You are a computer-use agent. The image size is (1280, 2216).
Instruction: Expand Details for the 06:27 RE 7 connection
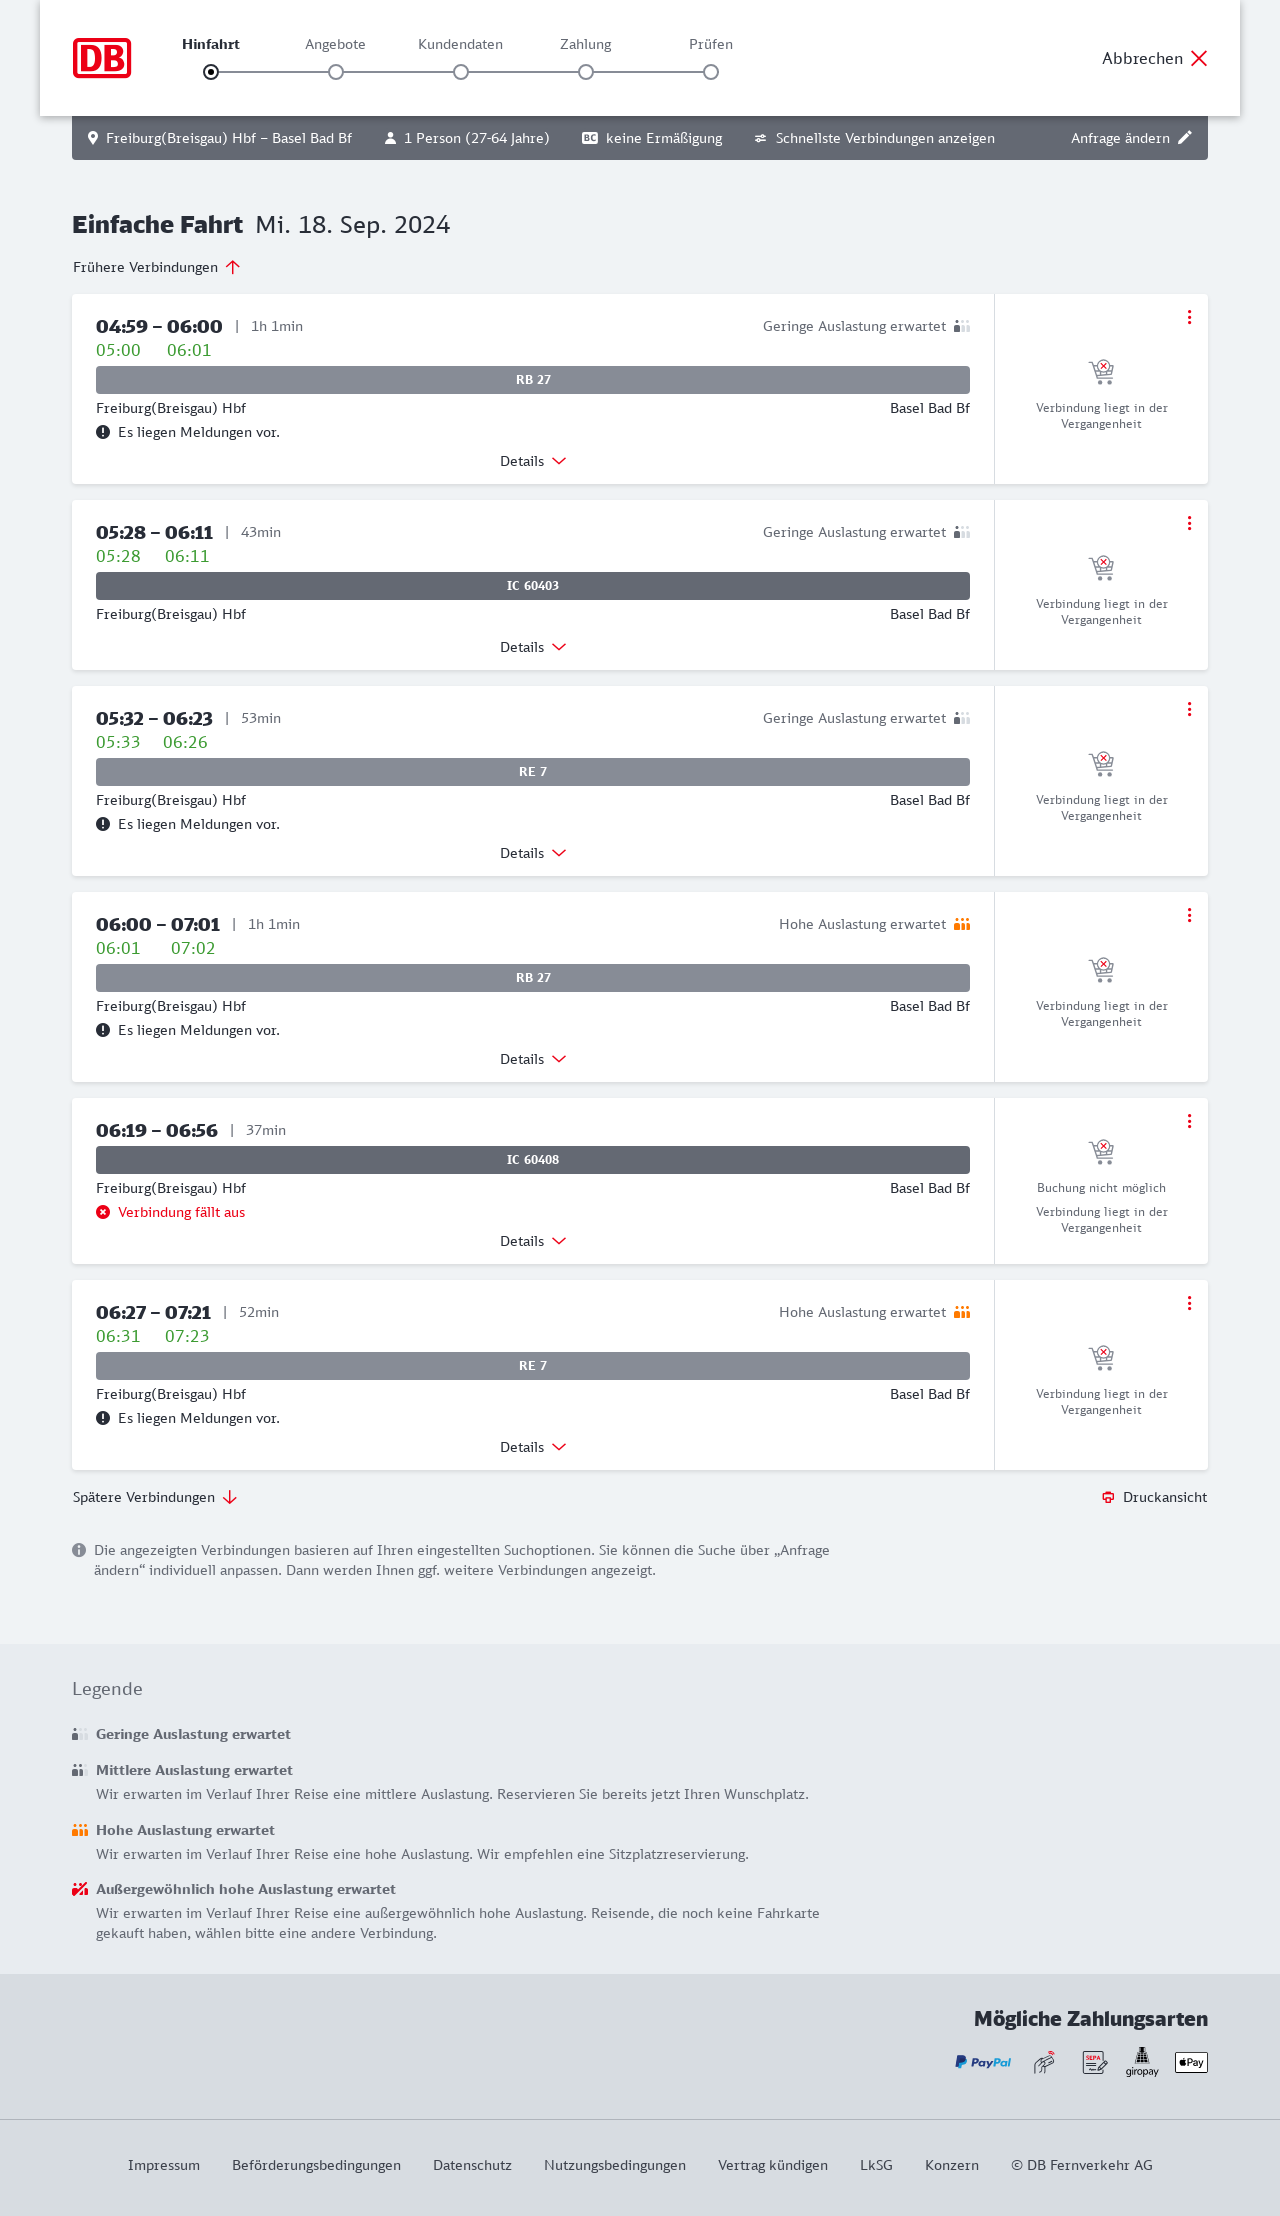click(533, 1447)
